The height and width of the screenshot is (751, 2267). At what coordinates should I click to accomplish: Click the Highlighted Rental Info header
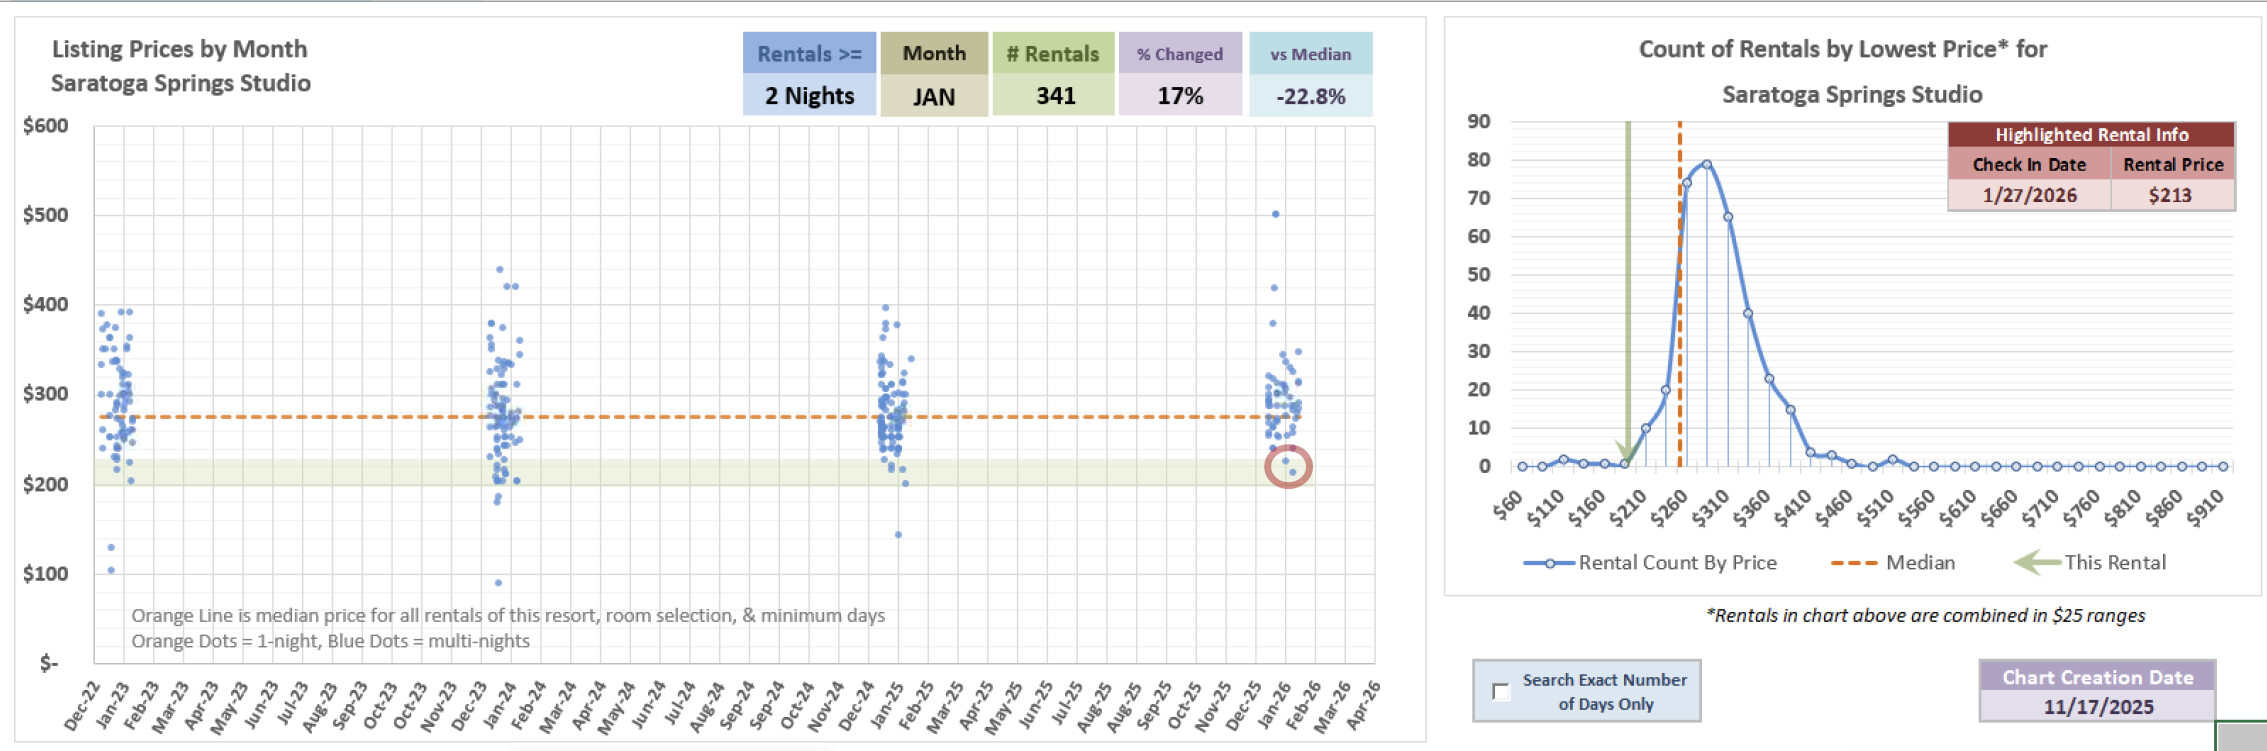point(2091,135)
